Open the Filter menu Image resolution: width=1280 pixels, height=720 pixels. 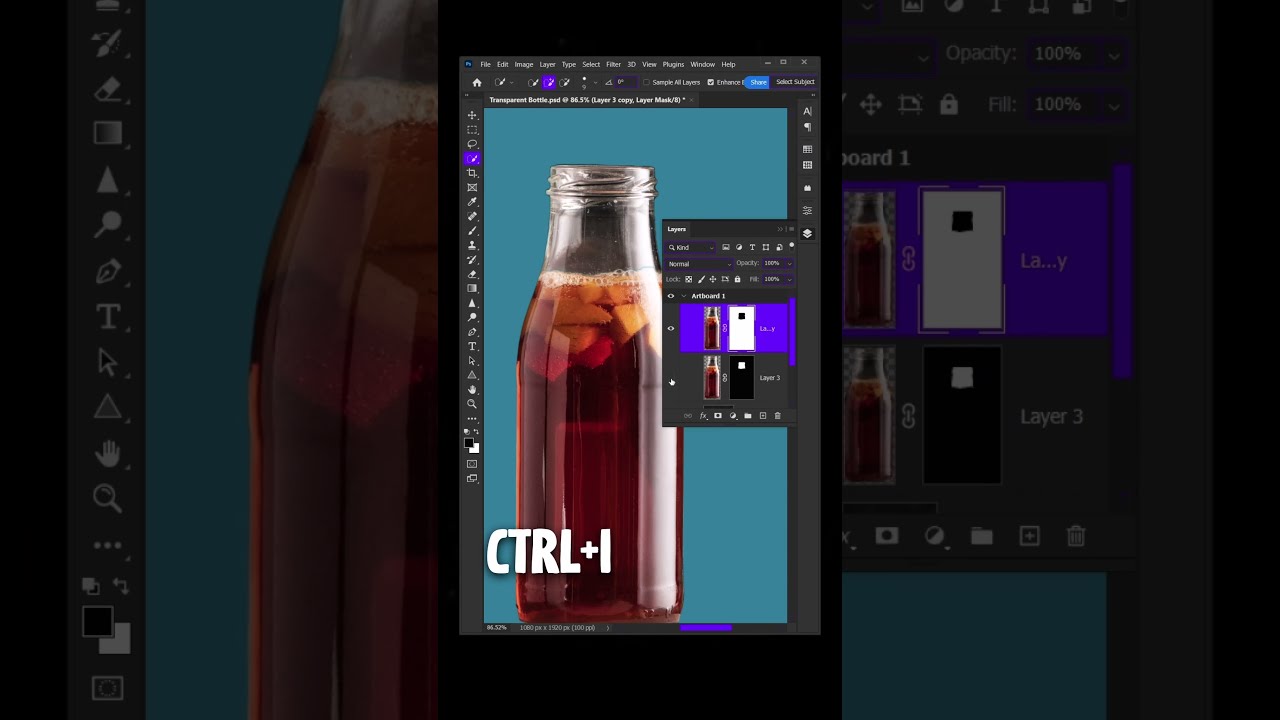click(613, 64)
